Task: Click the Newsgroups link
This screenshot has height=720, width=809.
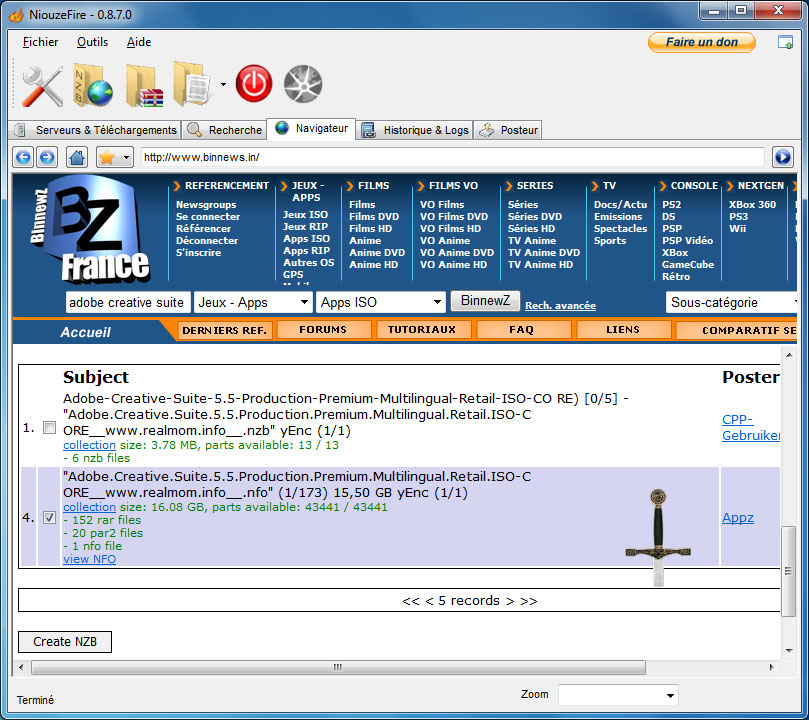Action: (206, 205)
